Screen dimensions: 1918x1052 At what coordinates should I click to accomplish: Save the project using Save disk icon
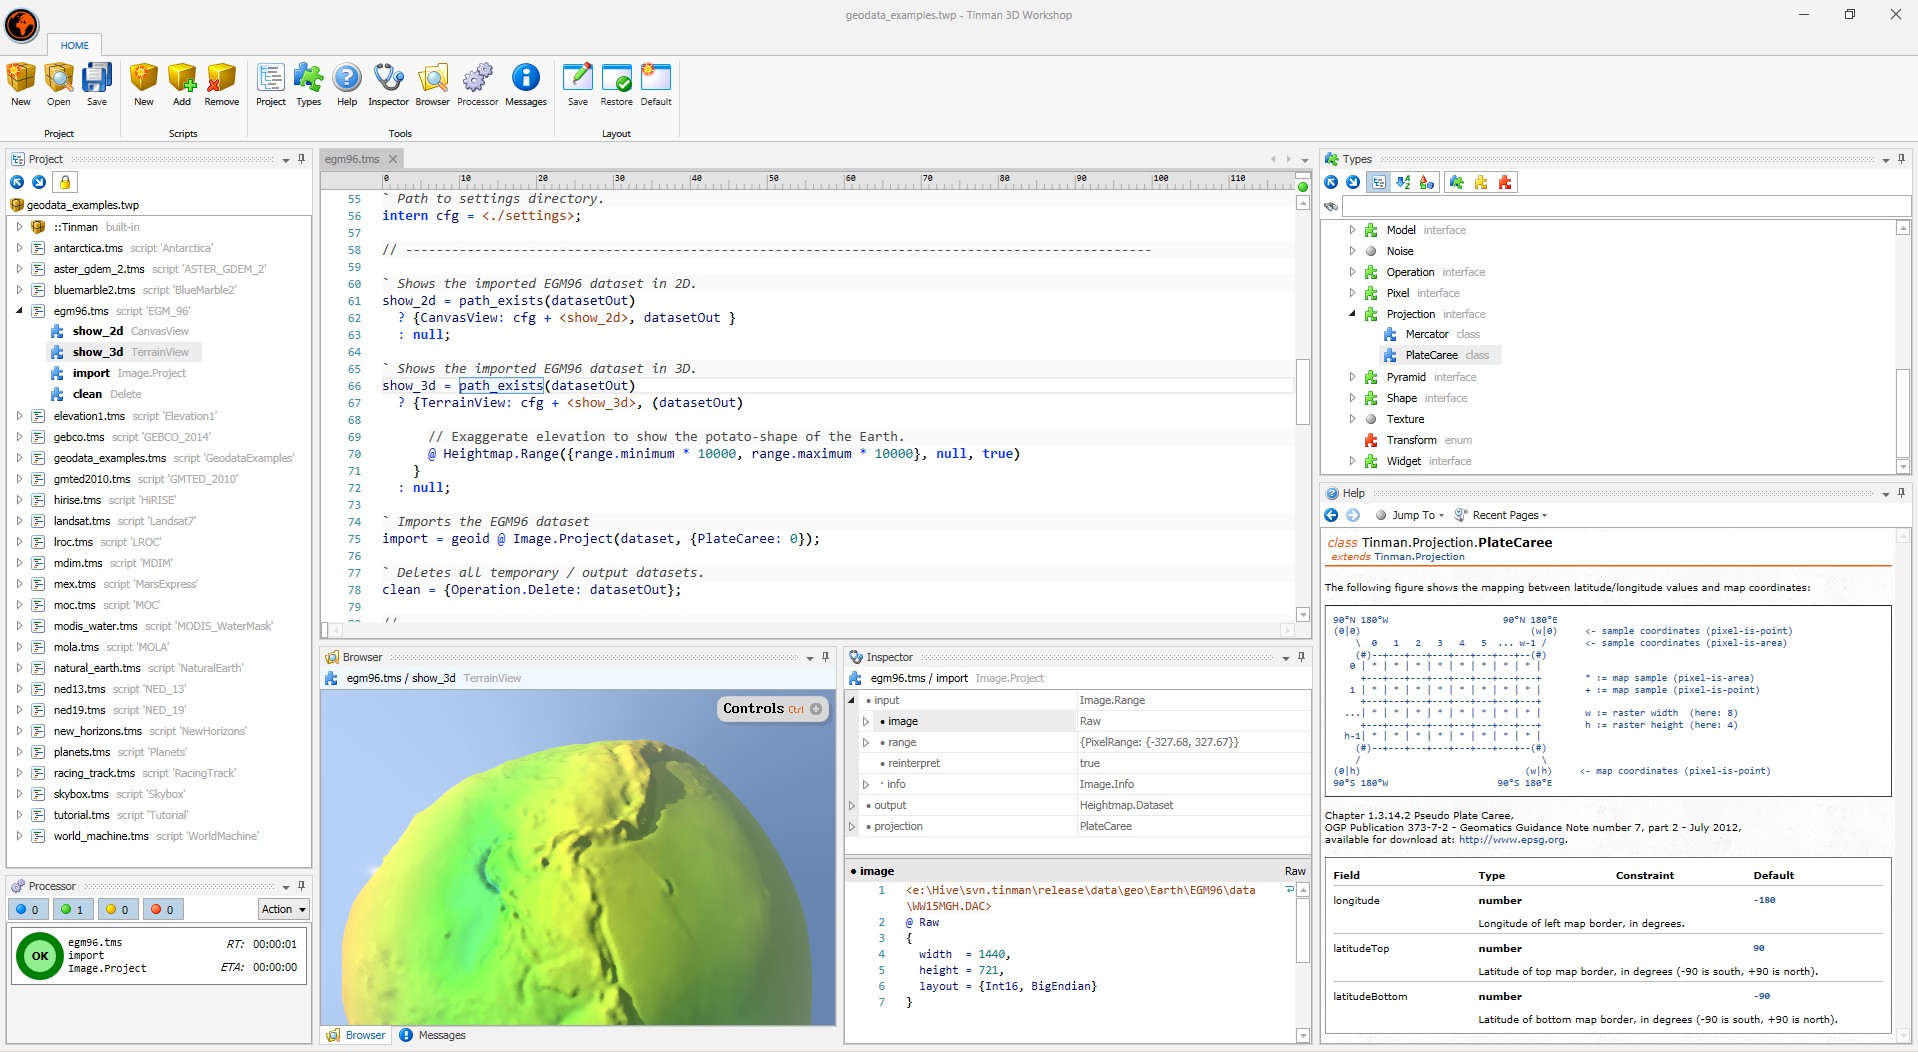(x=97, y=84)
